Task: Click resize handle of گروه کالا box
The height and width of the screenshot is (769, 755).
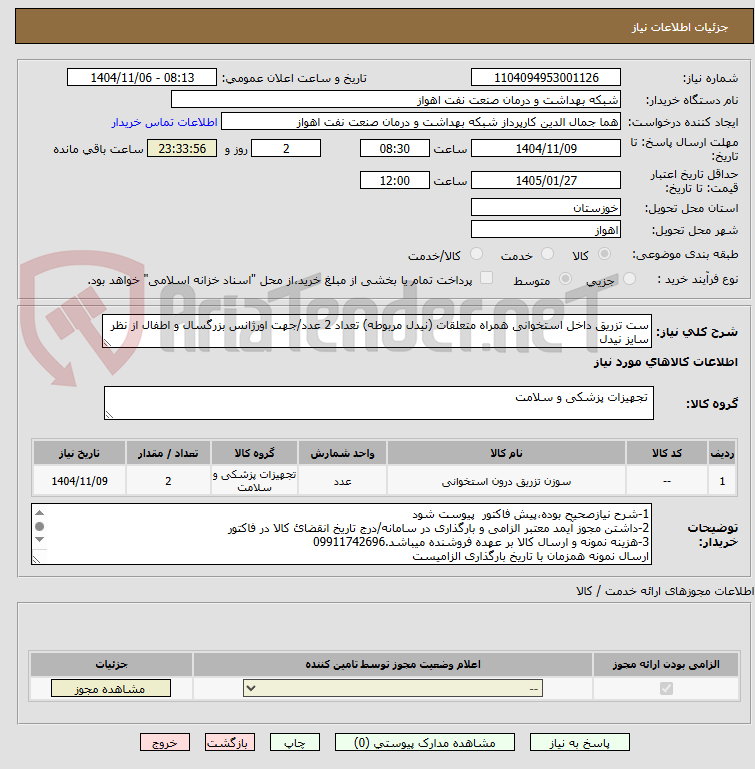Action: [109, 415]
